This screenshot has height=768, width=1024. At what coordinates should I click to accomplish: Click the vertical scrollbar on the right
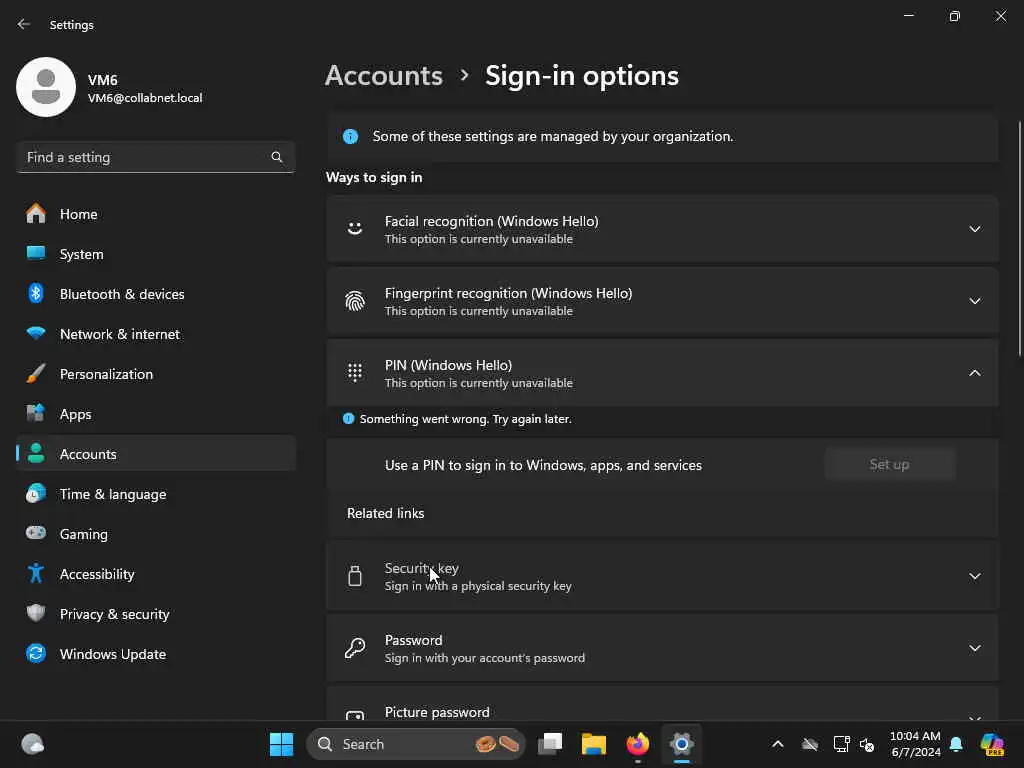[1019, 238]
